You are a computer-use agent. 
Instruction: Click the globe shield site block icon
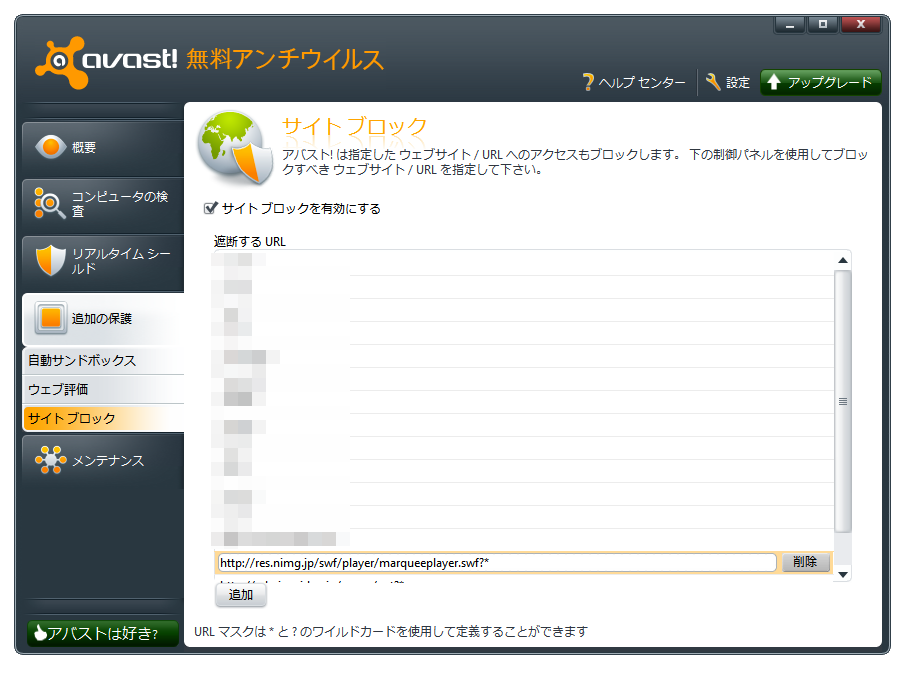tap(235, 147)
